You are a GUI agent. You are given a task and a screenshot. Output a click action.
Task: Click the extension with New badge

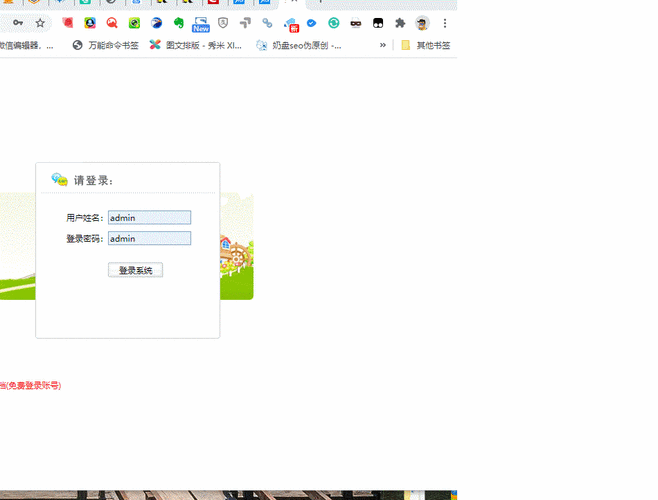[x=201, y=23]
